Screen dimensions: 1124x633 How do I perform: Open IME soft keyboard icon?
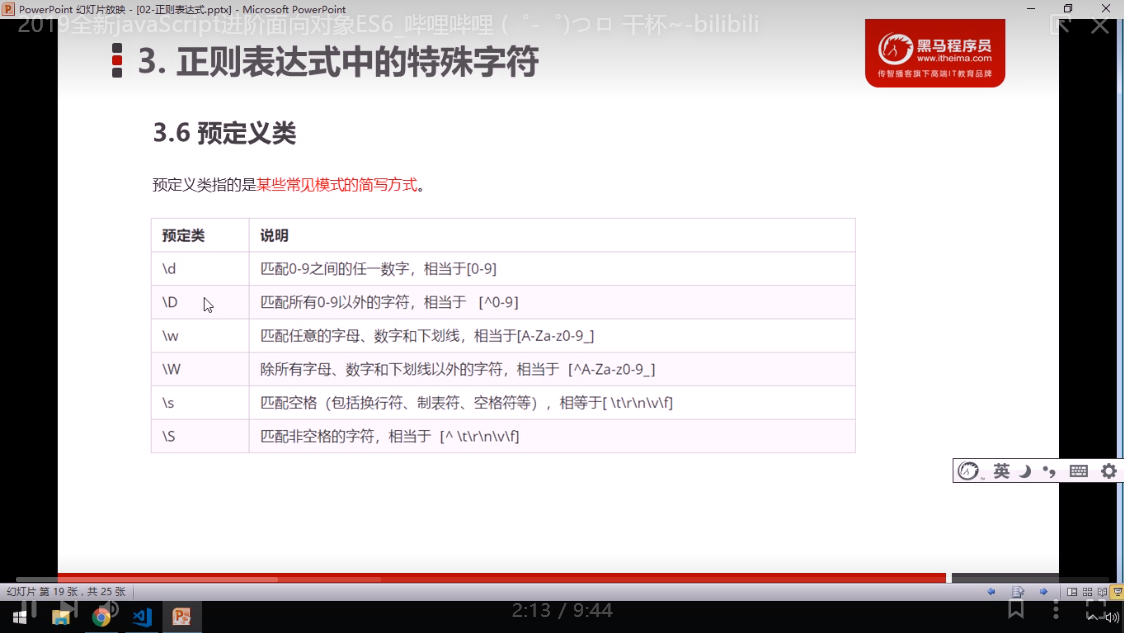(x=1078, y=471)
